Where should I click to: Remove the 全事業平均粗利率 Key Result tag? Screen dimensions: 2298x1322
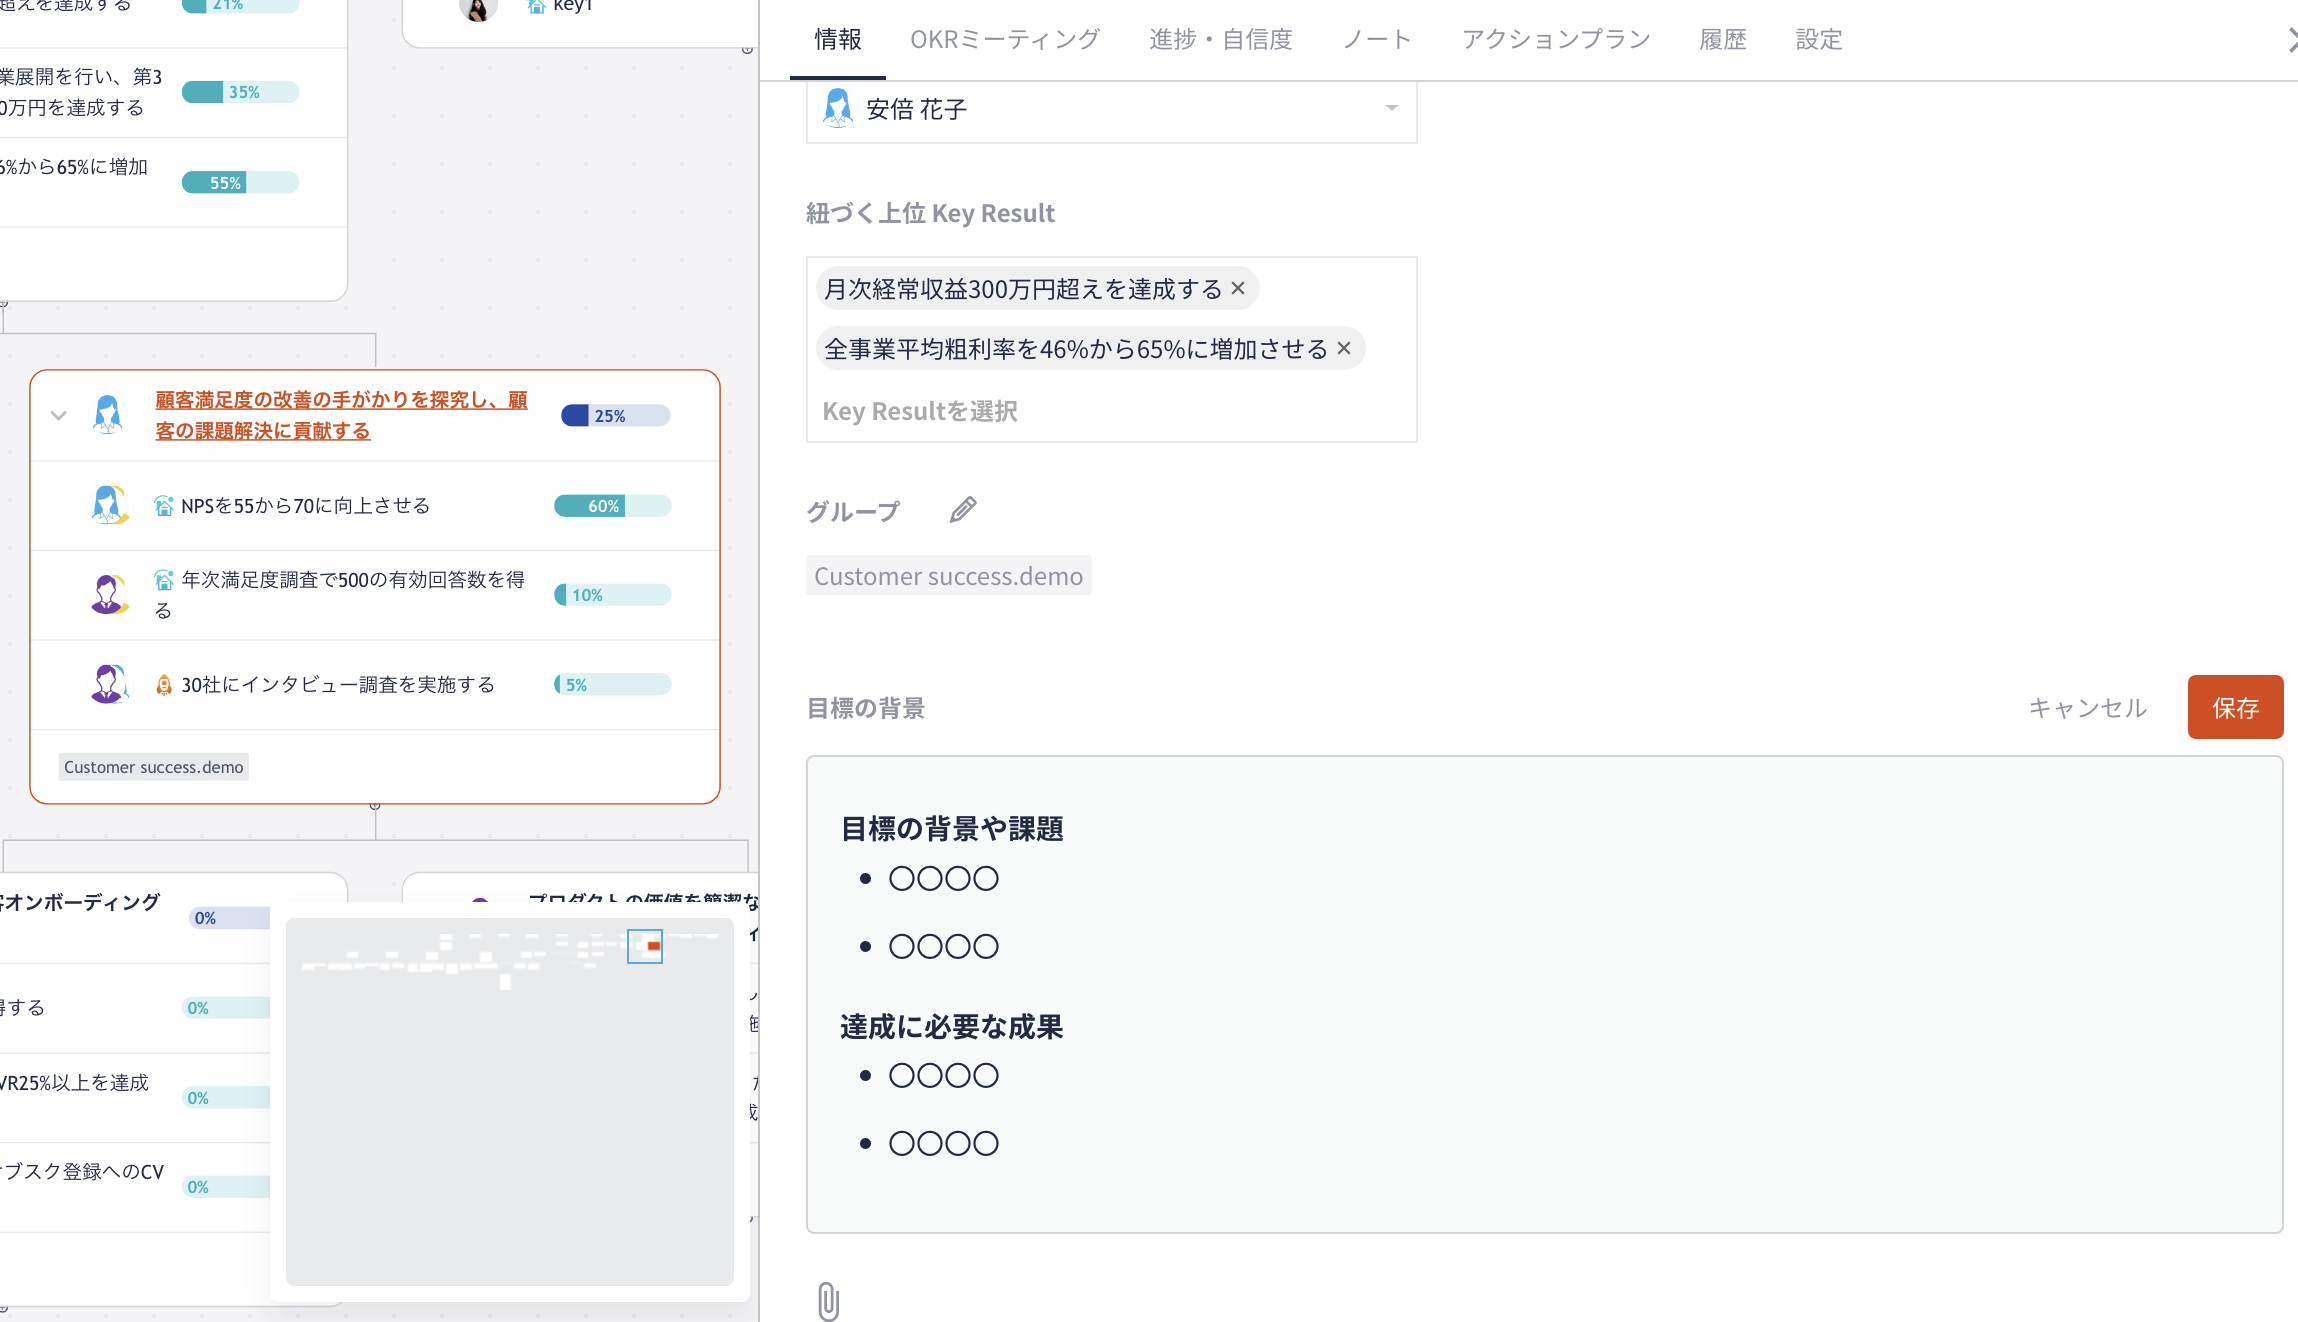click(1344, 348)
